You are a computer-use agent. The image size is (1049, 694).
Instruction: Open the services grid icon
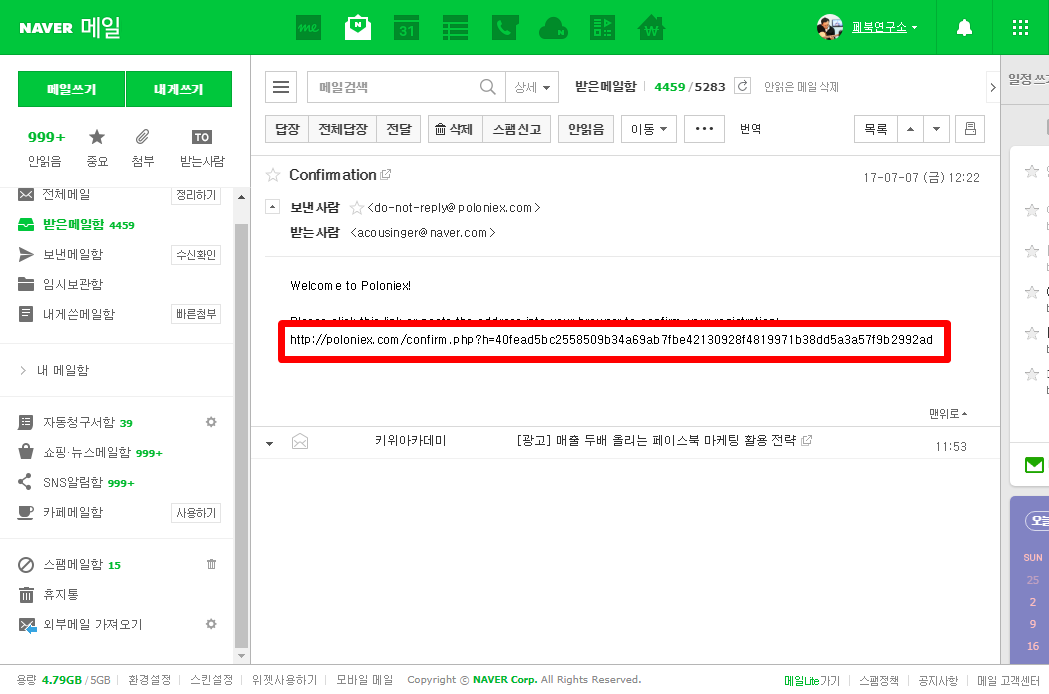(1020, 27)
